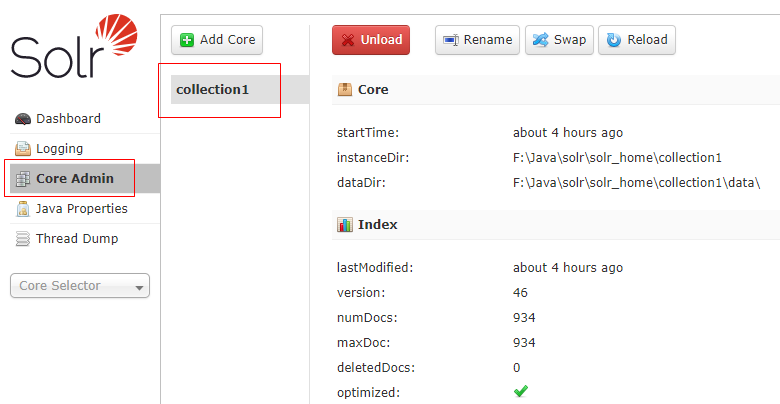780x404 pixels.
Task: Click the Core section heading
Action: coord(373,90)
